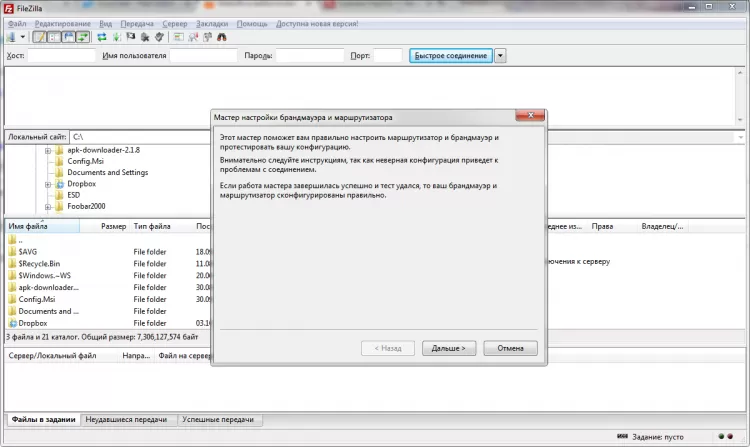Click red activity indicator in status bar
The height and width of the screenshot is (447, 750).
(x=730, y=436)
